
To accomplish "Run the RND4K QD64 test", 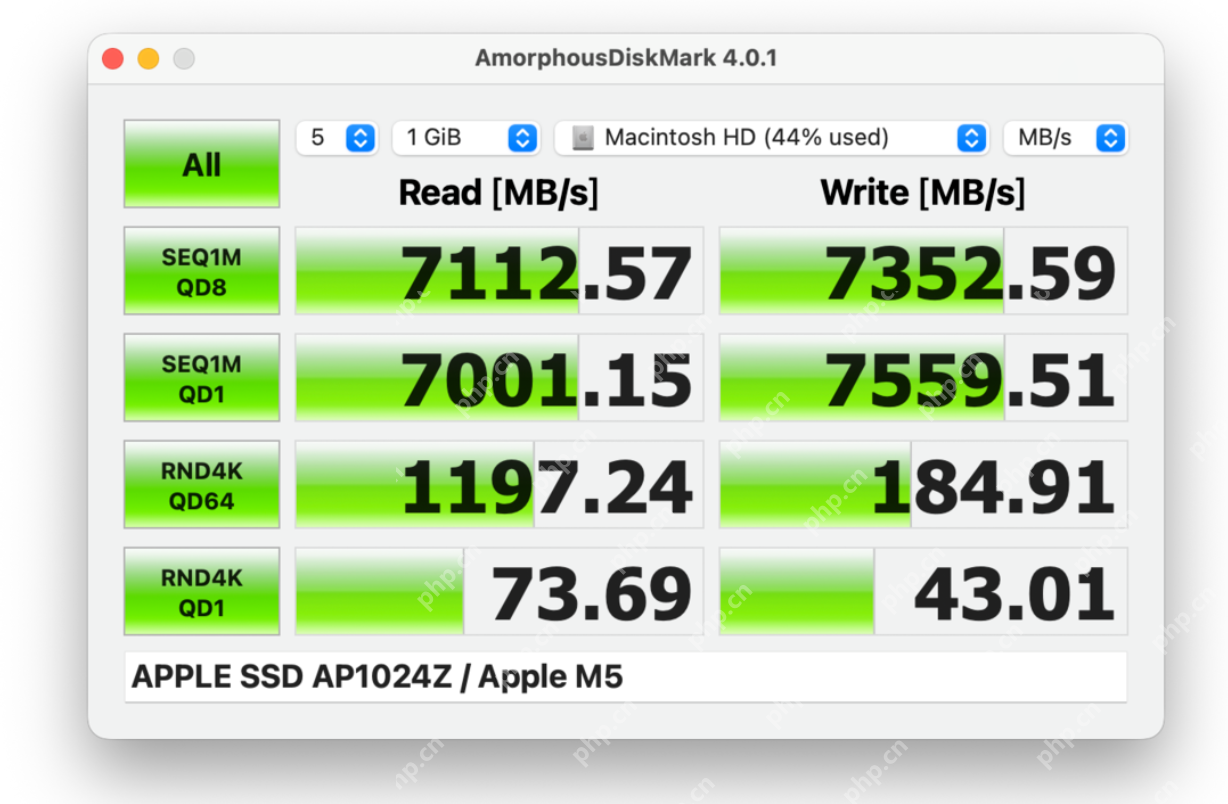I will [x=201, y=485].
